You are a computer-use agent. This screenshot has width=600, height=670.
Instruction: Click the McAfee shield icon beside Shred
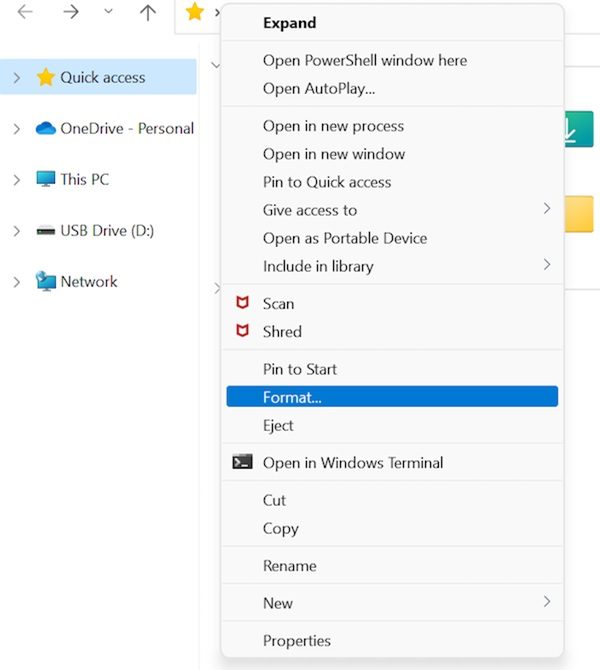241,331
